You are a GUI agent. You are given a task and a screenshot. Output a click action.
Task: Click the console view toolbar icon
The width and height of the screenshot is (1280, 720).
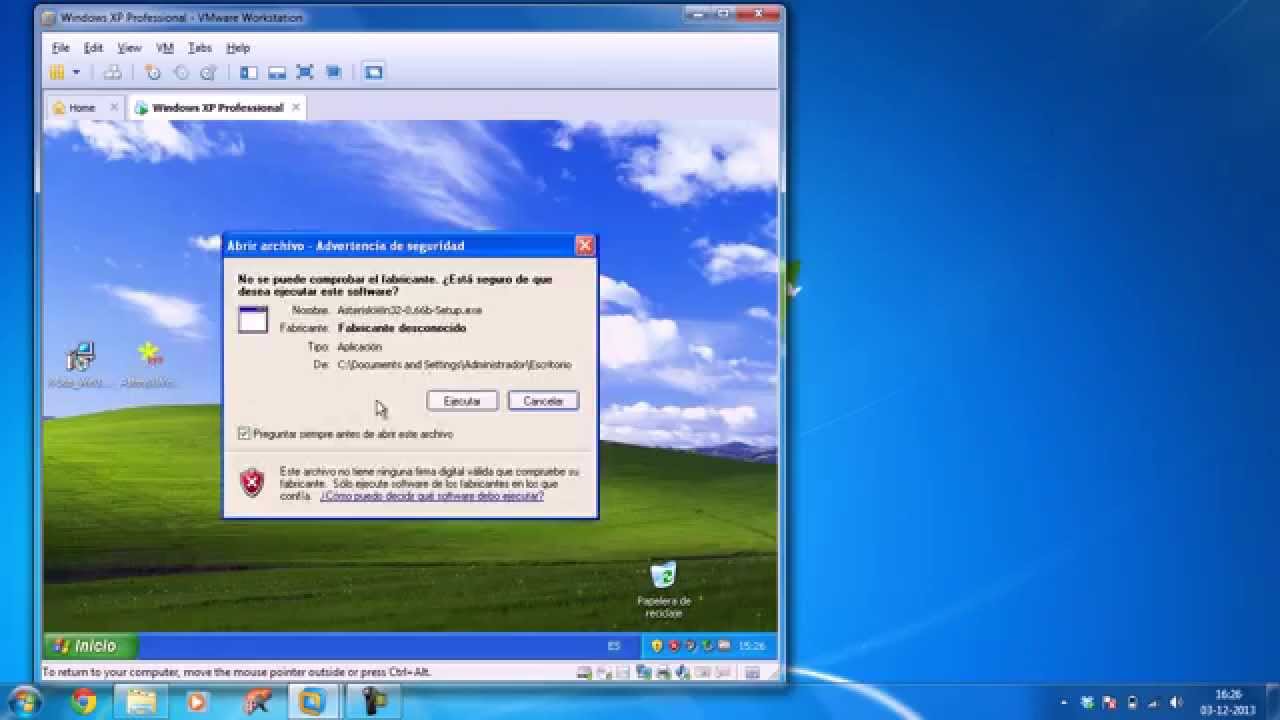click(x=373, y=72)
